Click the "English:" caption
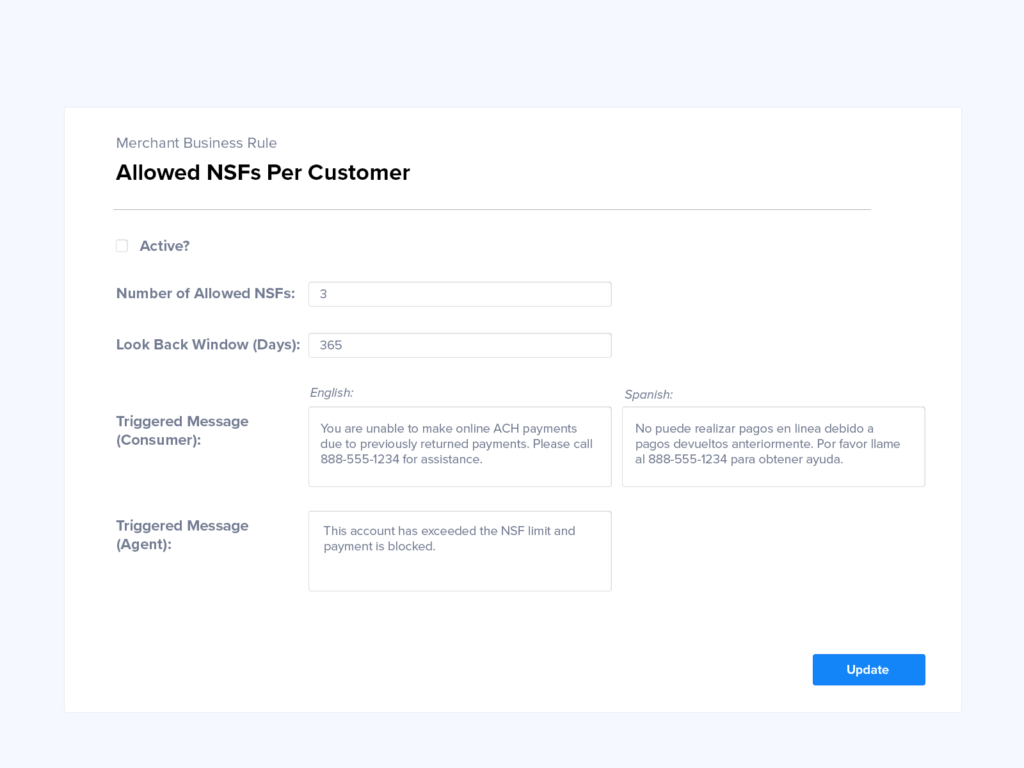The width and height of the screenshot is (1024, 768). (x=331, y=392)
